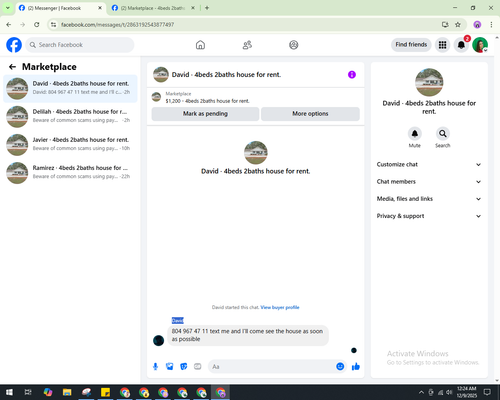500x400 pixels.
Task: Open Task View on the taskbar
Action: (x=28, y=392)
